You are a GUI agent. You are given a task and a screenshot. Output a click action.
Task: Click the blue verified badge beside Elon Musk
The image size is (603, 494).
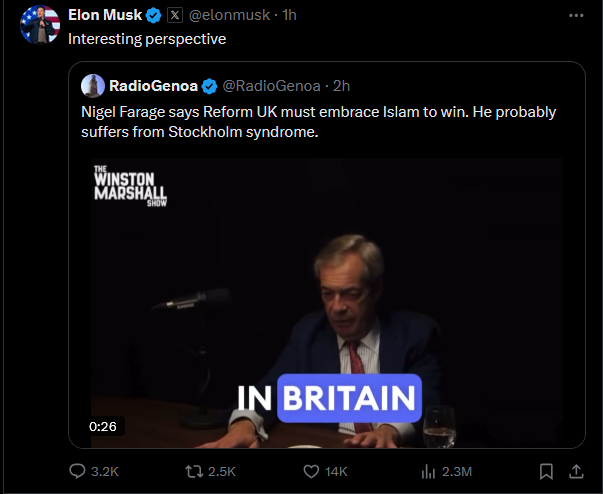(153, 16)
